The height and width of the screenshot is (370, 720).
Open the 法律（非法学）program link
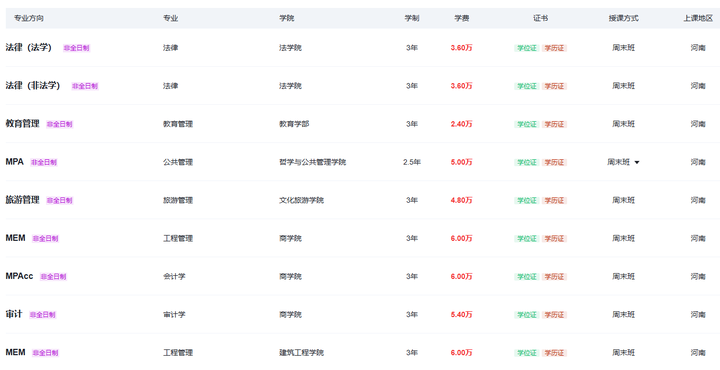tap(33, 85)
